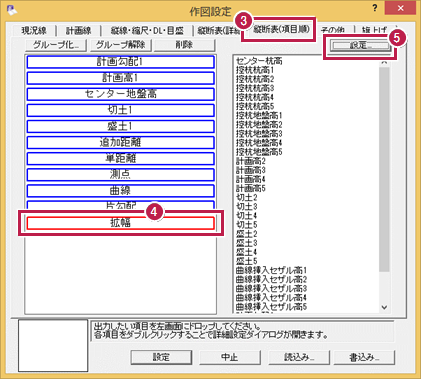Select the 縦断表(項目順) tab

click(281, 29)
